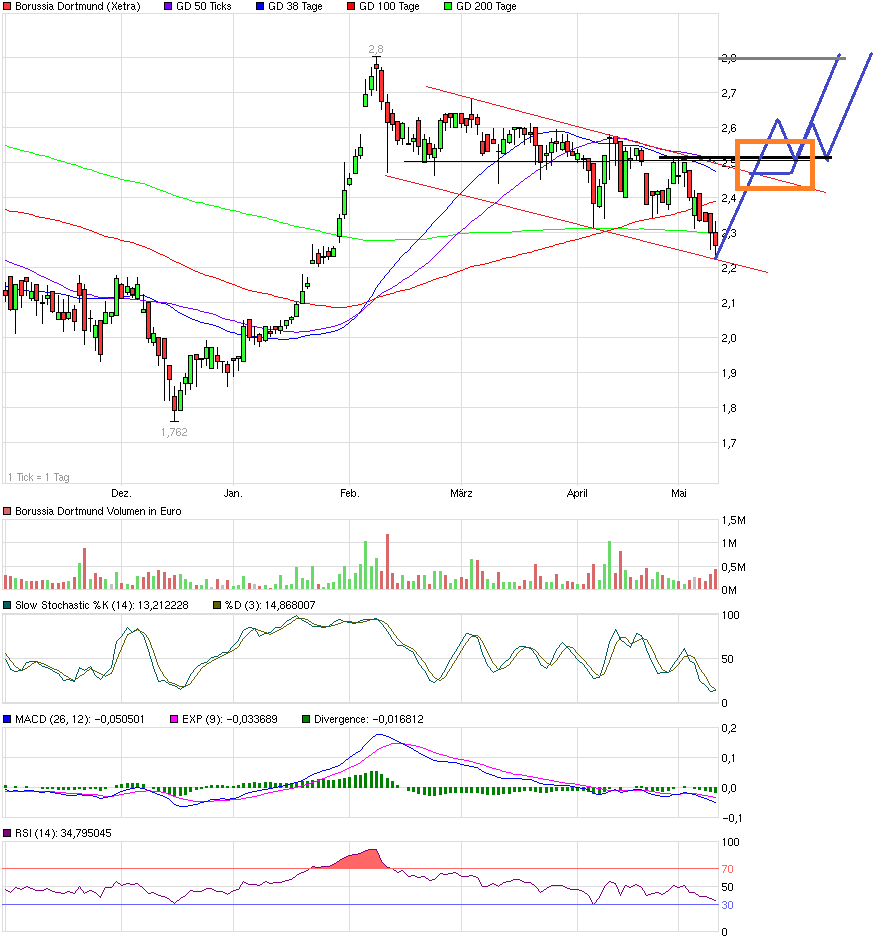Click the GD 100 Tage legend label
The image size is (887, 940).
390,7
